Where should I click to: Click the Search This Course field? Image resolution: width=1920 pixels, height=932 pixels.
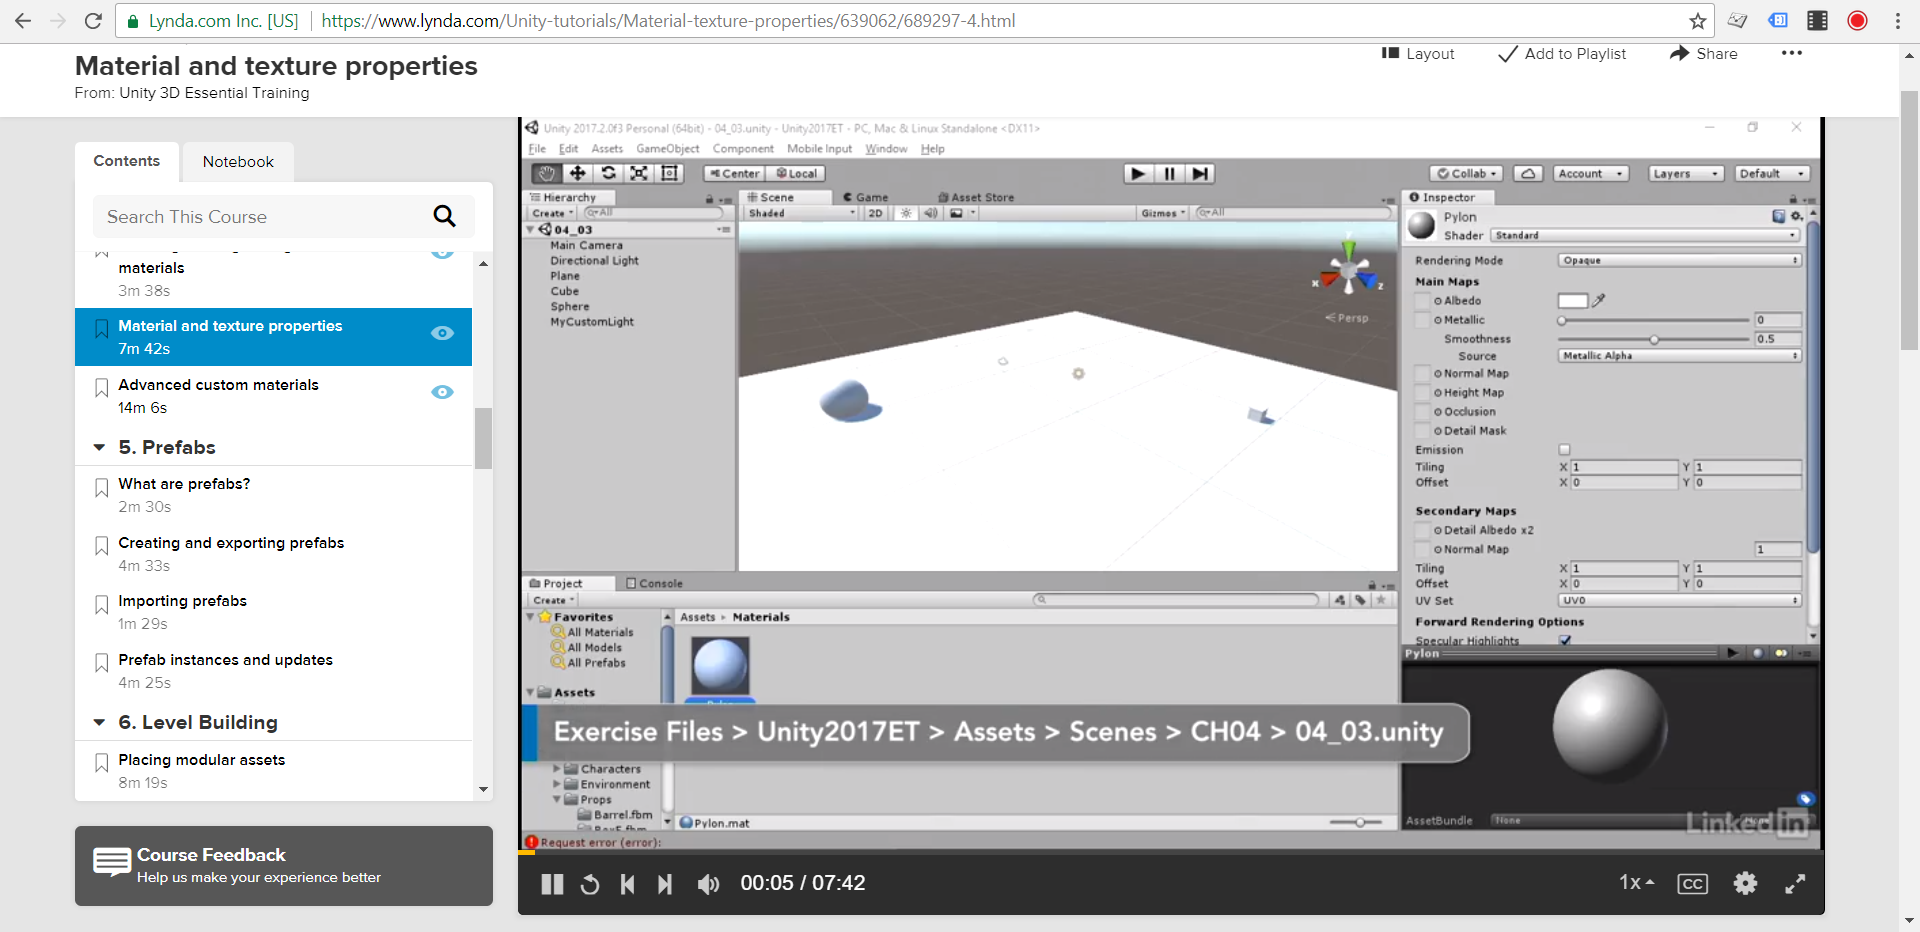263,217
